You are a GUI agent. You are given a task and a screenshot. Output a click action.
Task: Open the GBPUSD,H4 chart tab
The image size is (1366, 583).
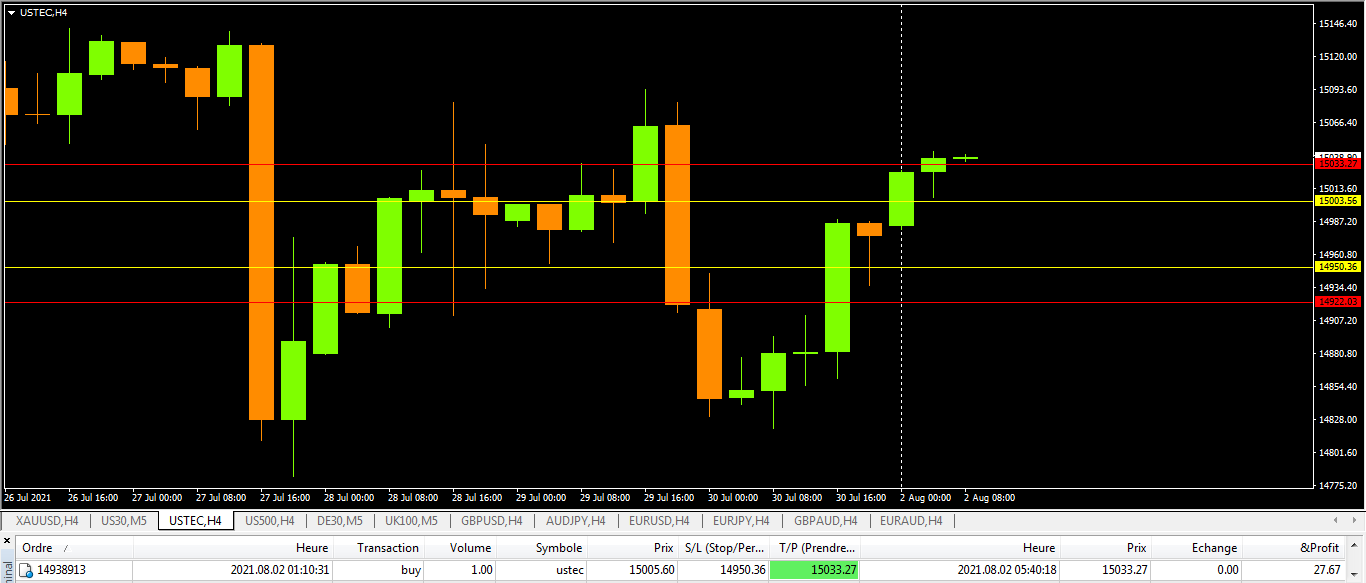coord(491,521)
